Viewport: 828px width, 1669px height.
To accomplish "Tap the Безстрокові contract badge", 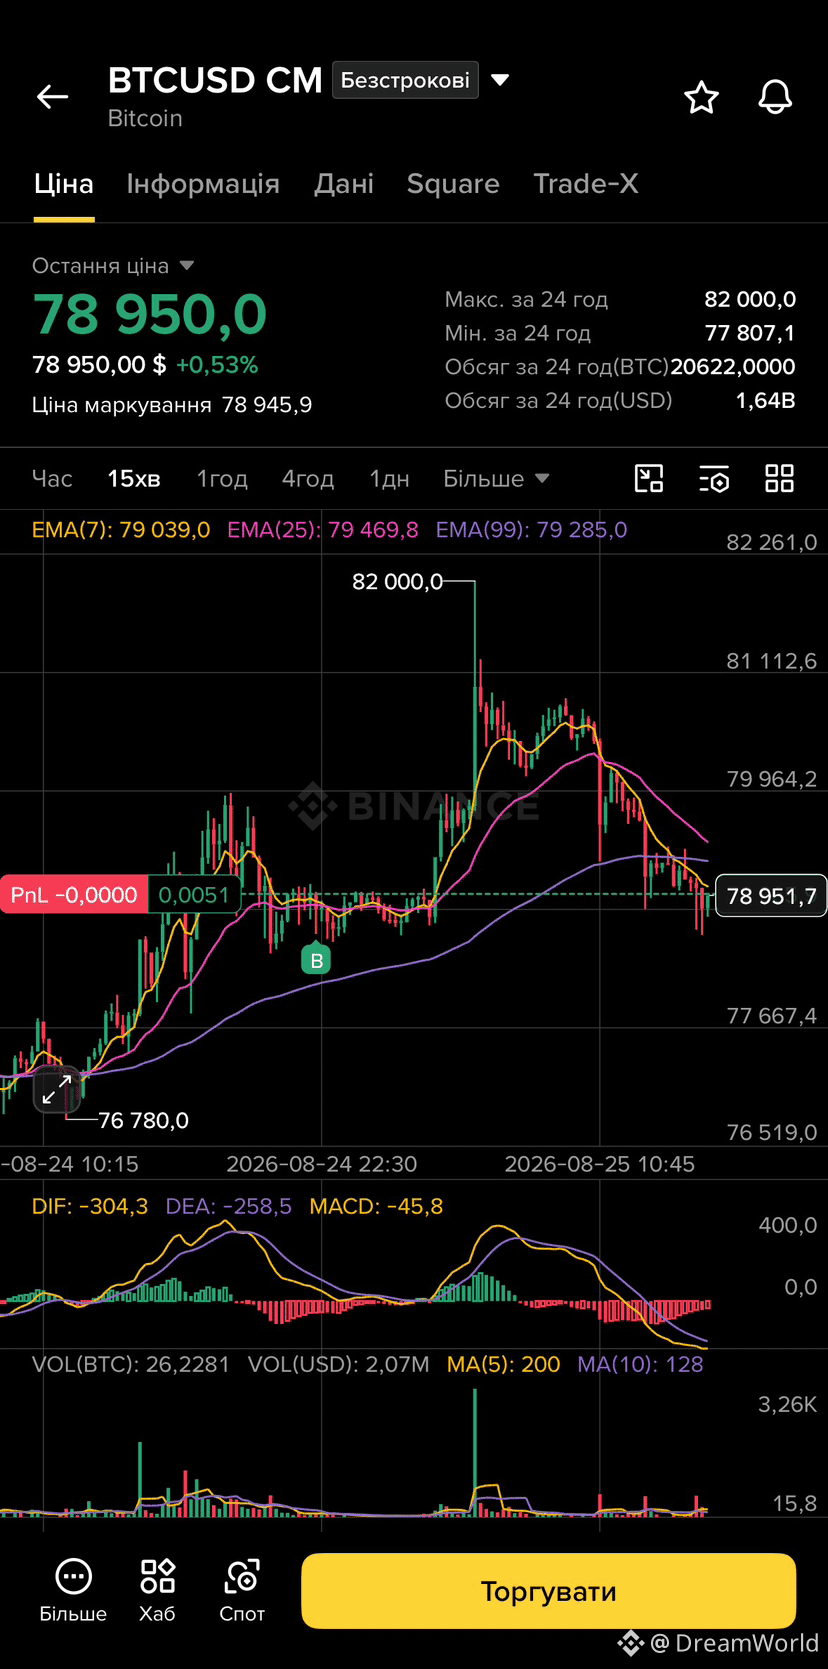I will (405, 80).
